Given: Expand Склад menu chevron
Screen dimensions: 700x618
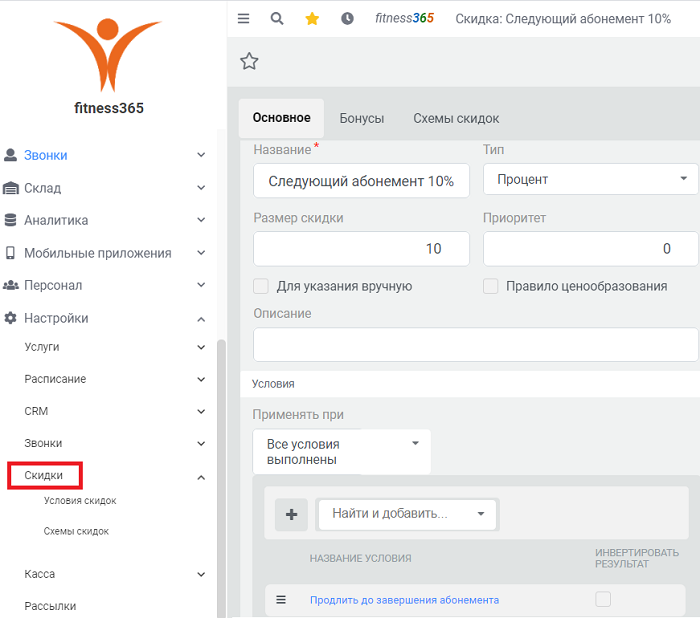Looking at the screenshot, I should 201,188.
